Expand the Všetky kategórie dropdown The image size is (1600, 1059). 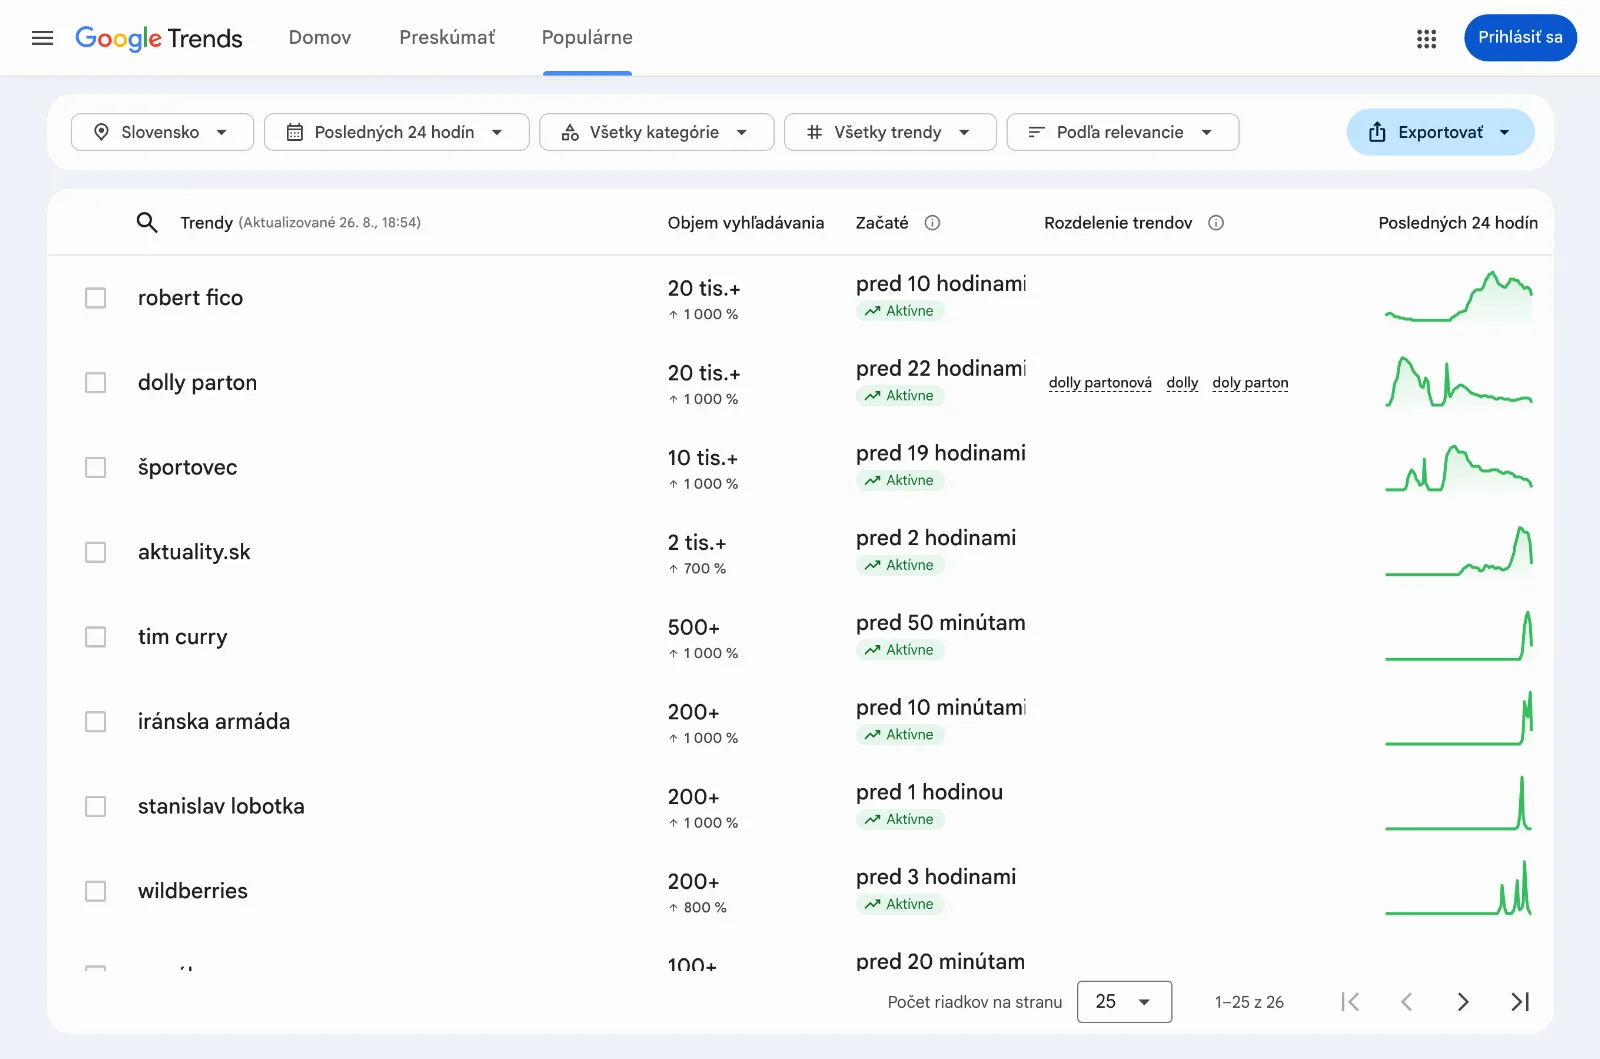(x=656, y=132)
